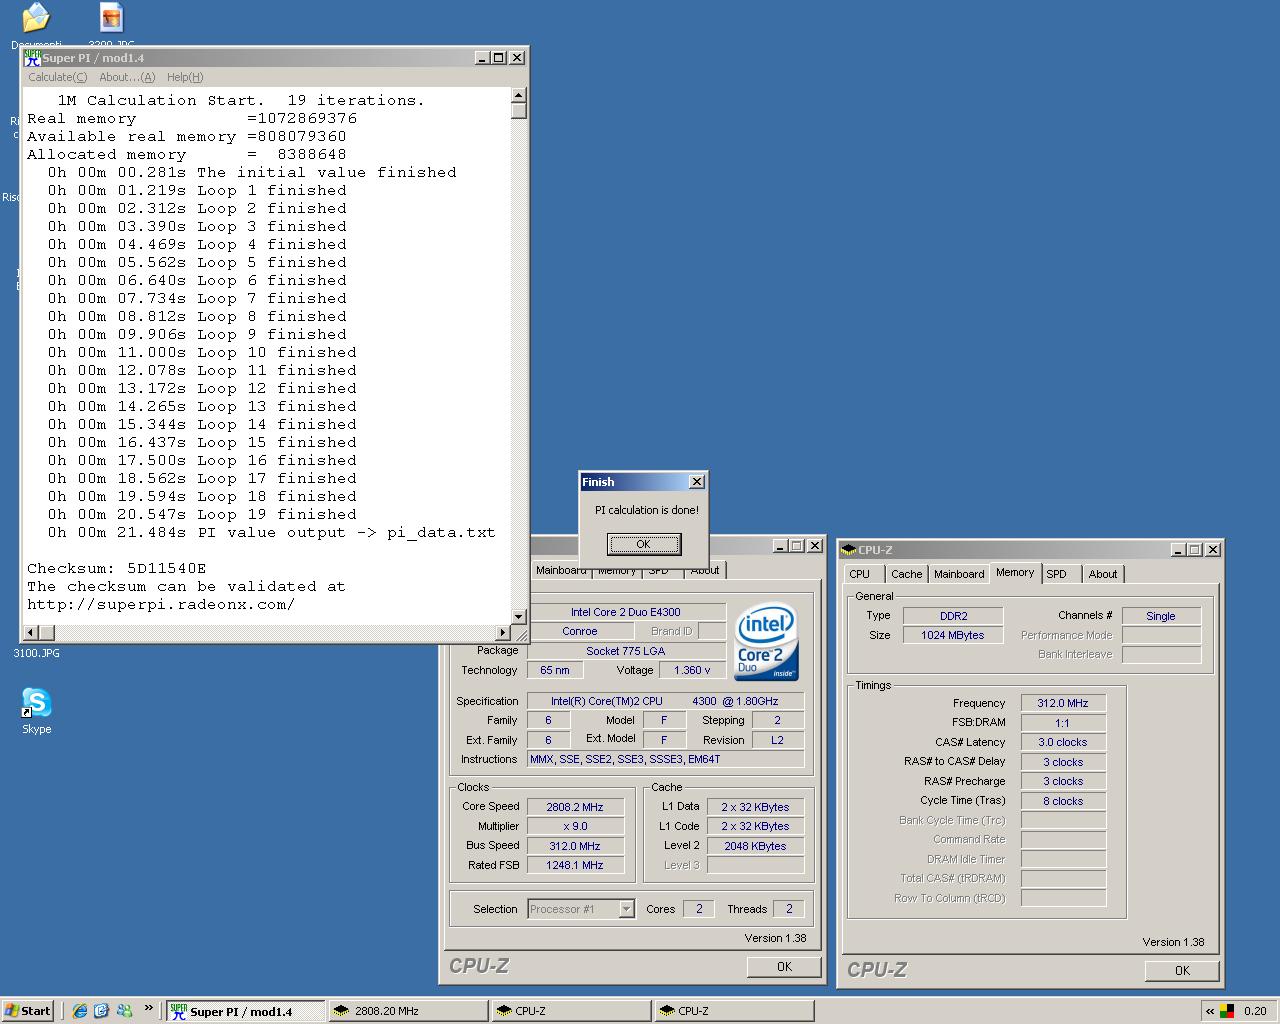Switch to Mainboard tab in Memory window
The image size is (1280, 1024).
point(959,574)
